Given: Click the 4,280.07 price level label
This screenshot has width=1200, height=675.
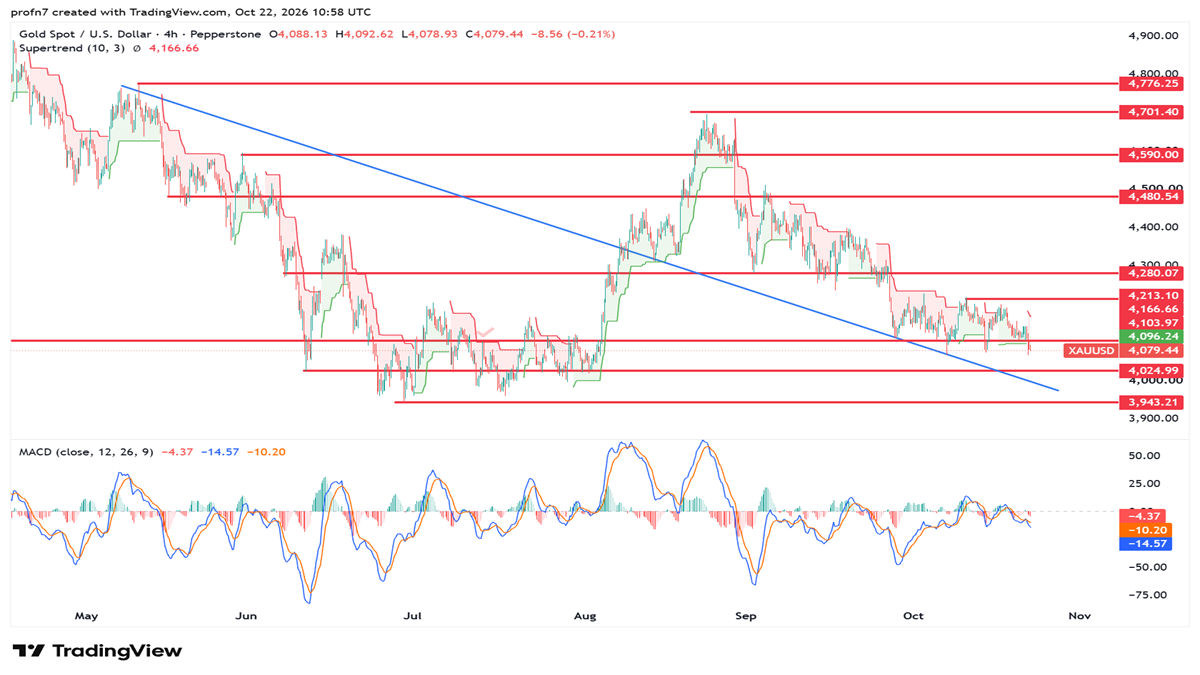Looking at the screenshot, I should click(x=1154, y=273).
